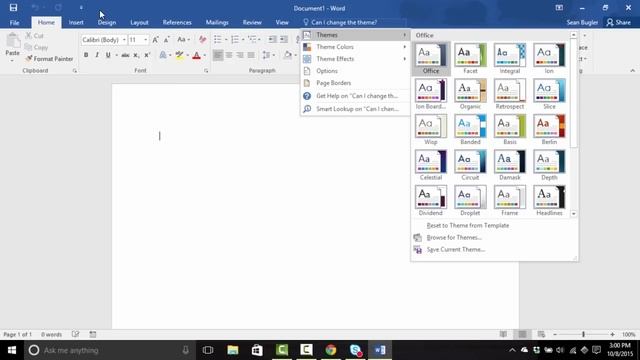Click the Shading paint bucket icon

click(x=288, y=55)
